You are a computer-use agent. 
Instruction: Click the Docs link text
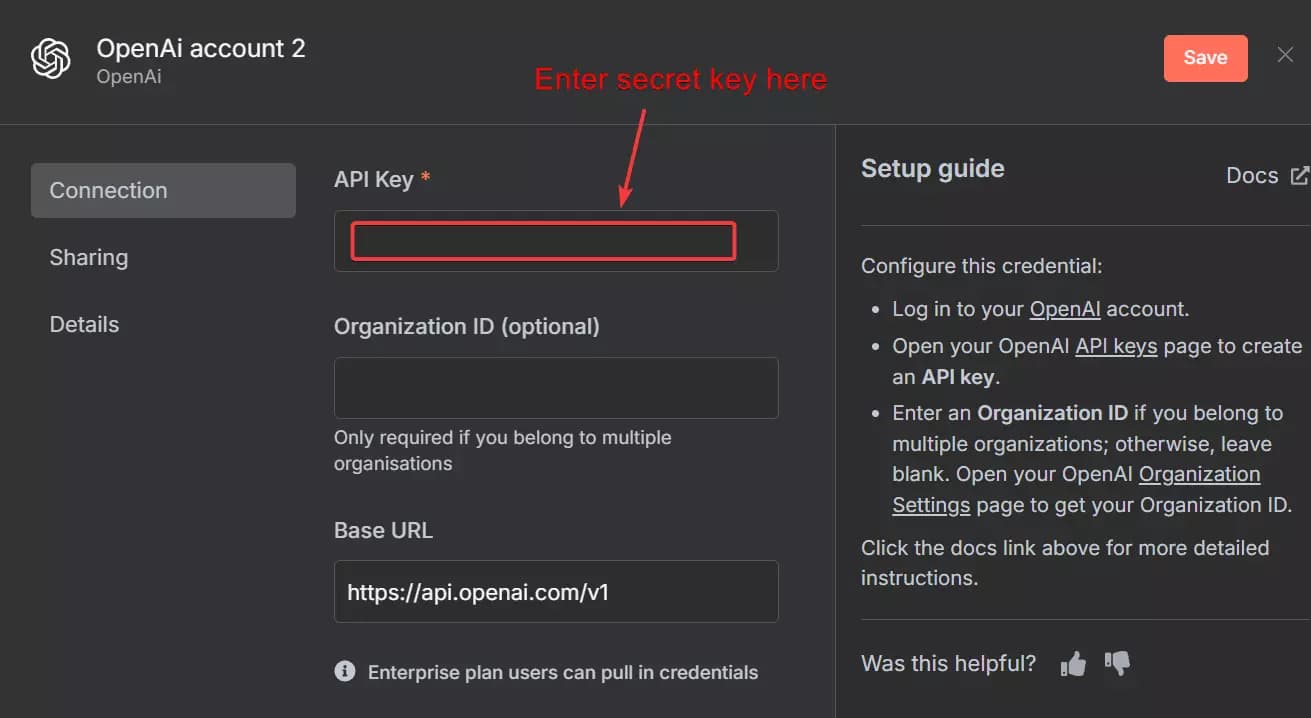(x=1252, y=174)
